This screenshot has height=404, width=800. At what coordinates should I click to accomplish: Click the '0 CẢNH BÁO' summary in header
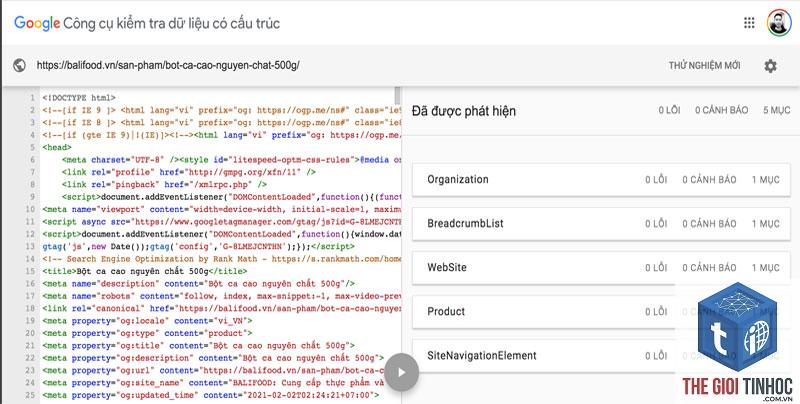[x=721, y=110]
